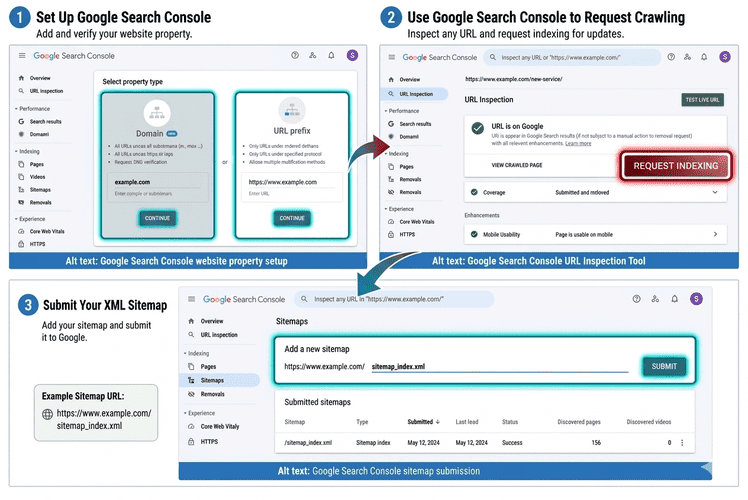Click the account avatar in step 1 panel
748x500 pixels.
click(352, 55)
